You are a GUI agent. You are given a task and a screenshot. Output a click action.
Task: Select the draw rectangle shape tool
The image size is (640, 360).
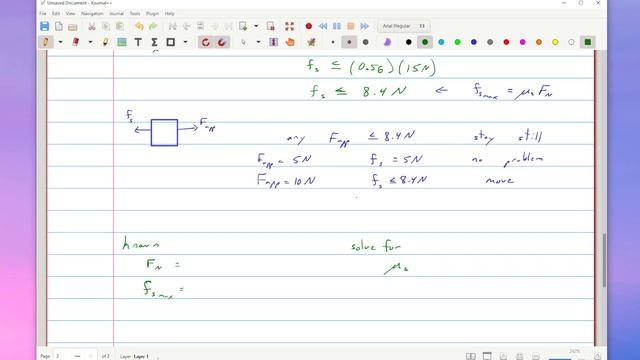171,42
